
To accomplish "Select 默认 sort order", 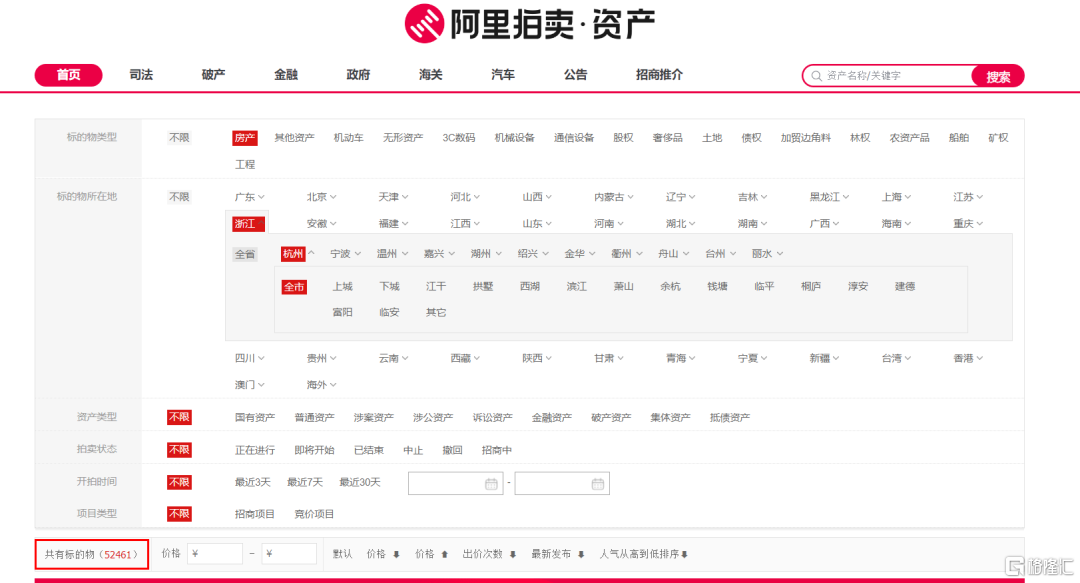I will coord(342,554).
